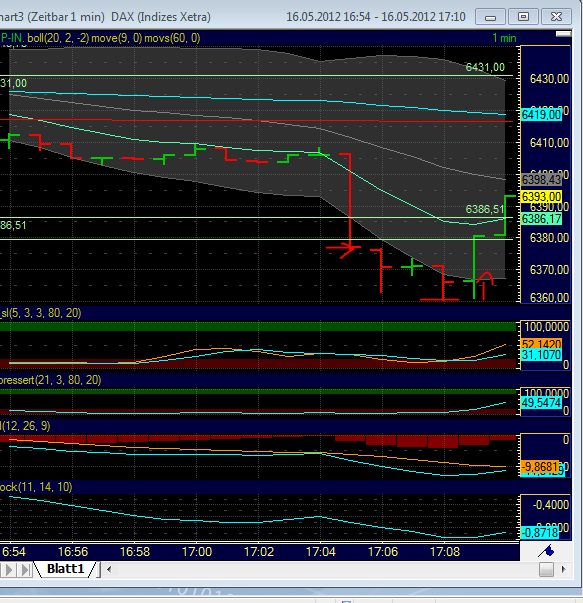This screenshot has width=583, height=603.
Task: Click the date range text in title bar
Action: [376, 17]
